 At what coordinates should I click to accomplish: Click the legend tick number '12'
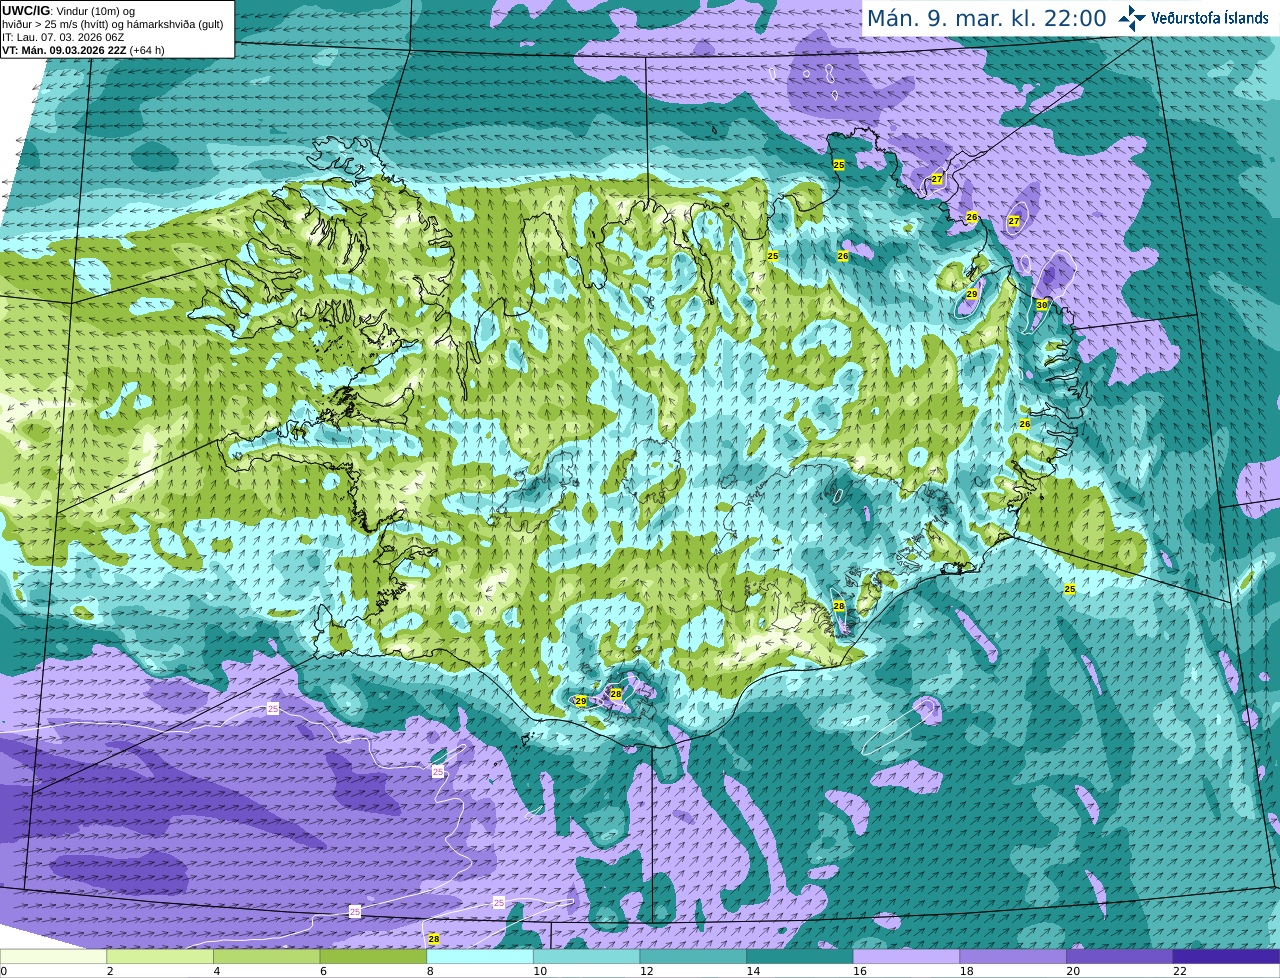click(646, 971)
